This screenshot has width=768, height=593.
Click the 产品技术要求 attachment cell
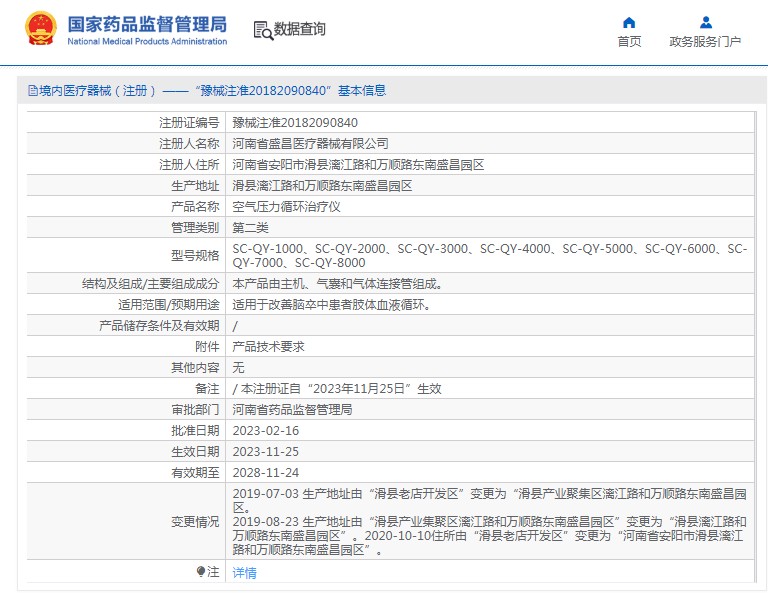pos(268,347)
